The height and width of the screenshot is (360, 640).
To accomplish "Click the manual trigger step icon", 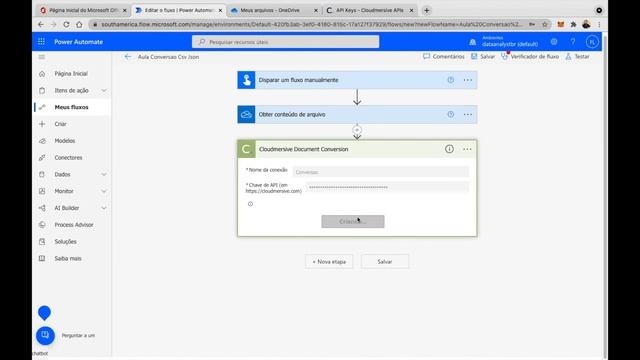I will [x=246, y=80].
